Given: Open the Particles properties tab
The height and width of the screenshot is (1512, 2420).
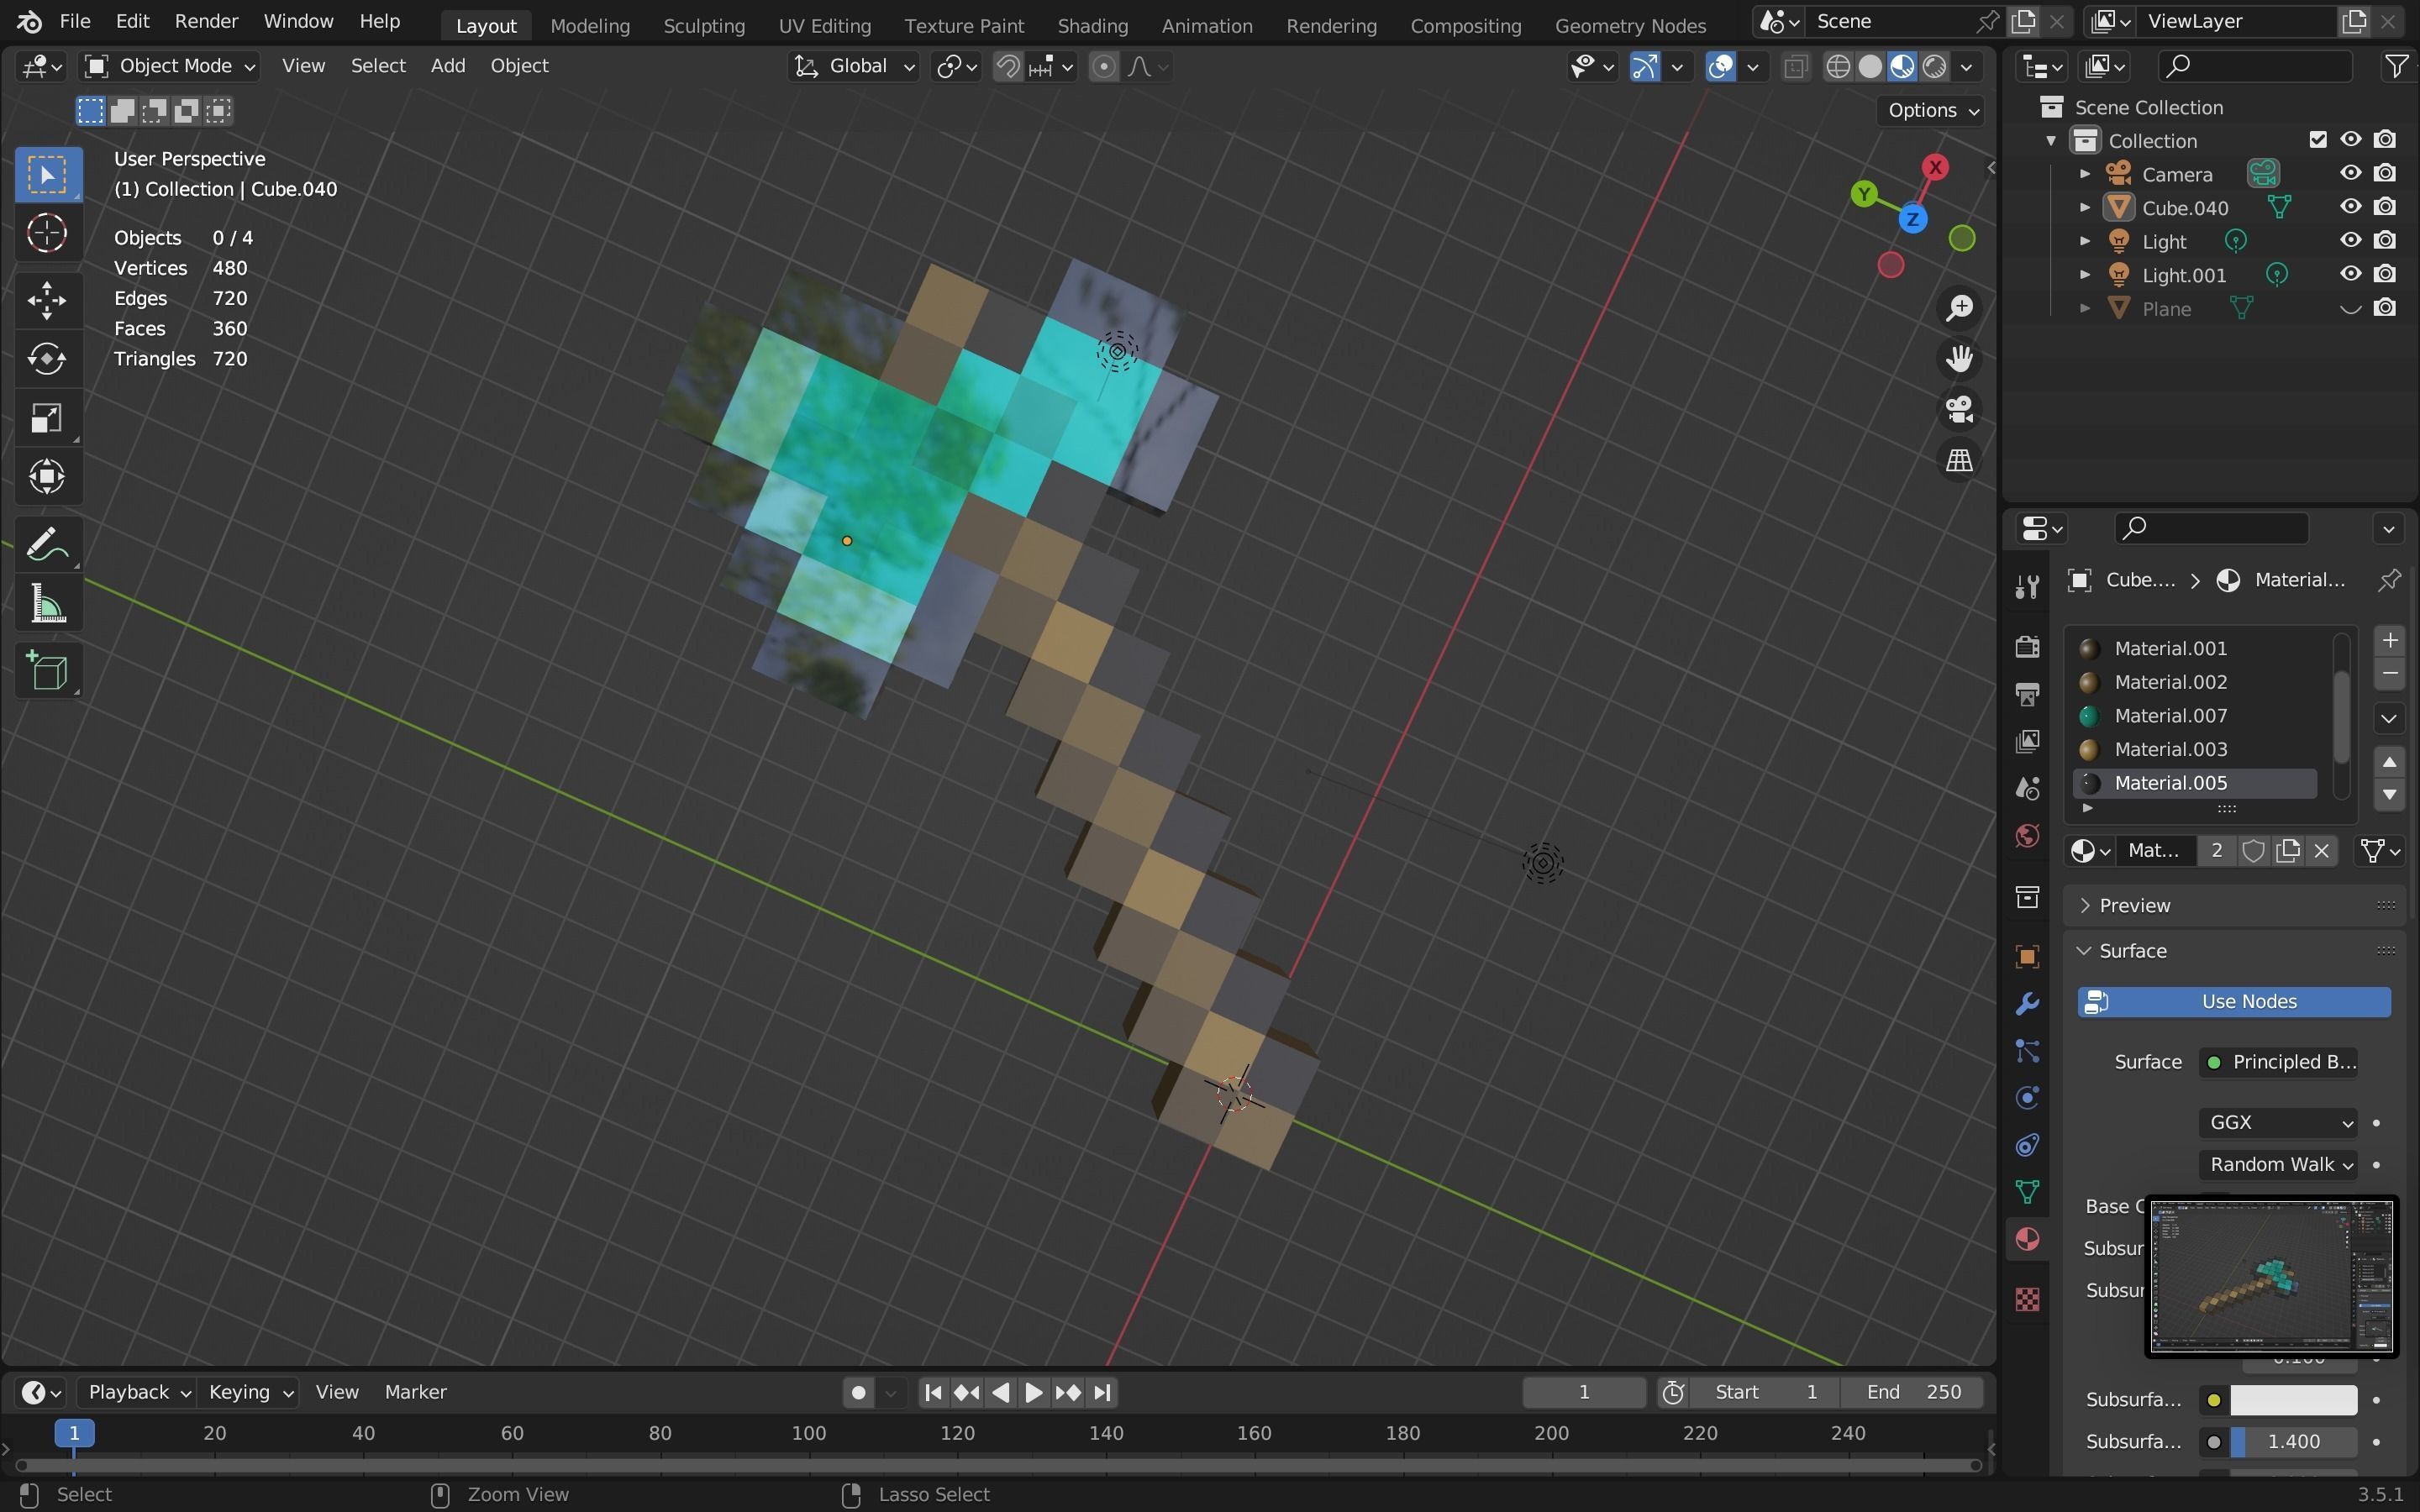Looking at the screenshot, I should point(2027,1051).
